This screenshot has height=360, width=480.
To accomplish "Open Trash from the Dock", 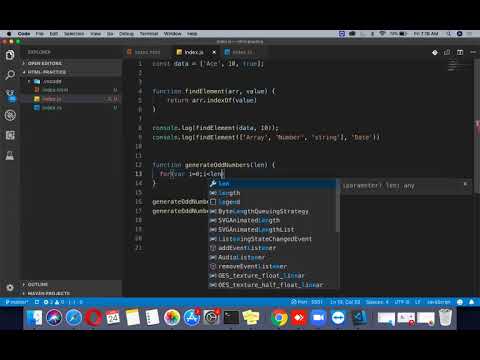I will click(x=445, y=317).
